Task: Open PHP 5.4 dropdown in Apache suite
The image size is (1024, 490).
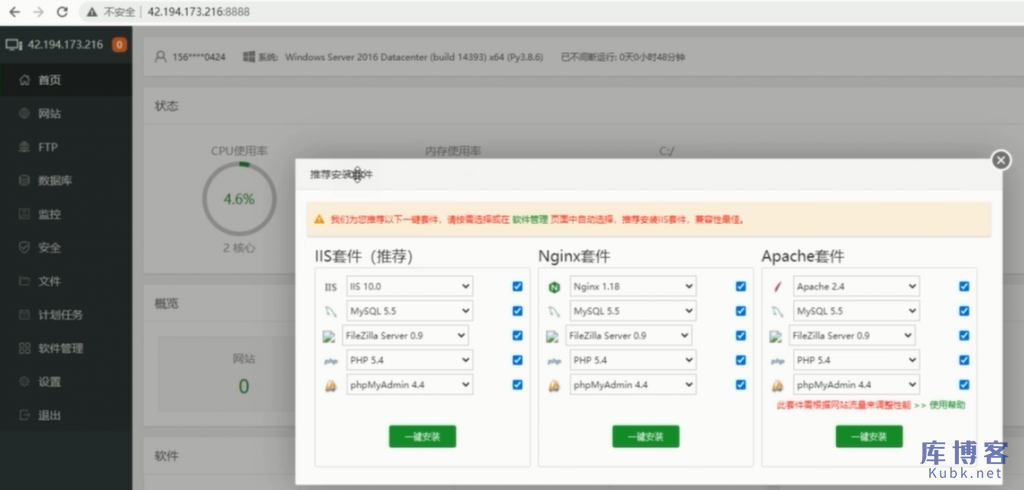Action: 856,360
